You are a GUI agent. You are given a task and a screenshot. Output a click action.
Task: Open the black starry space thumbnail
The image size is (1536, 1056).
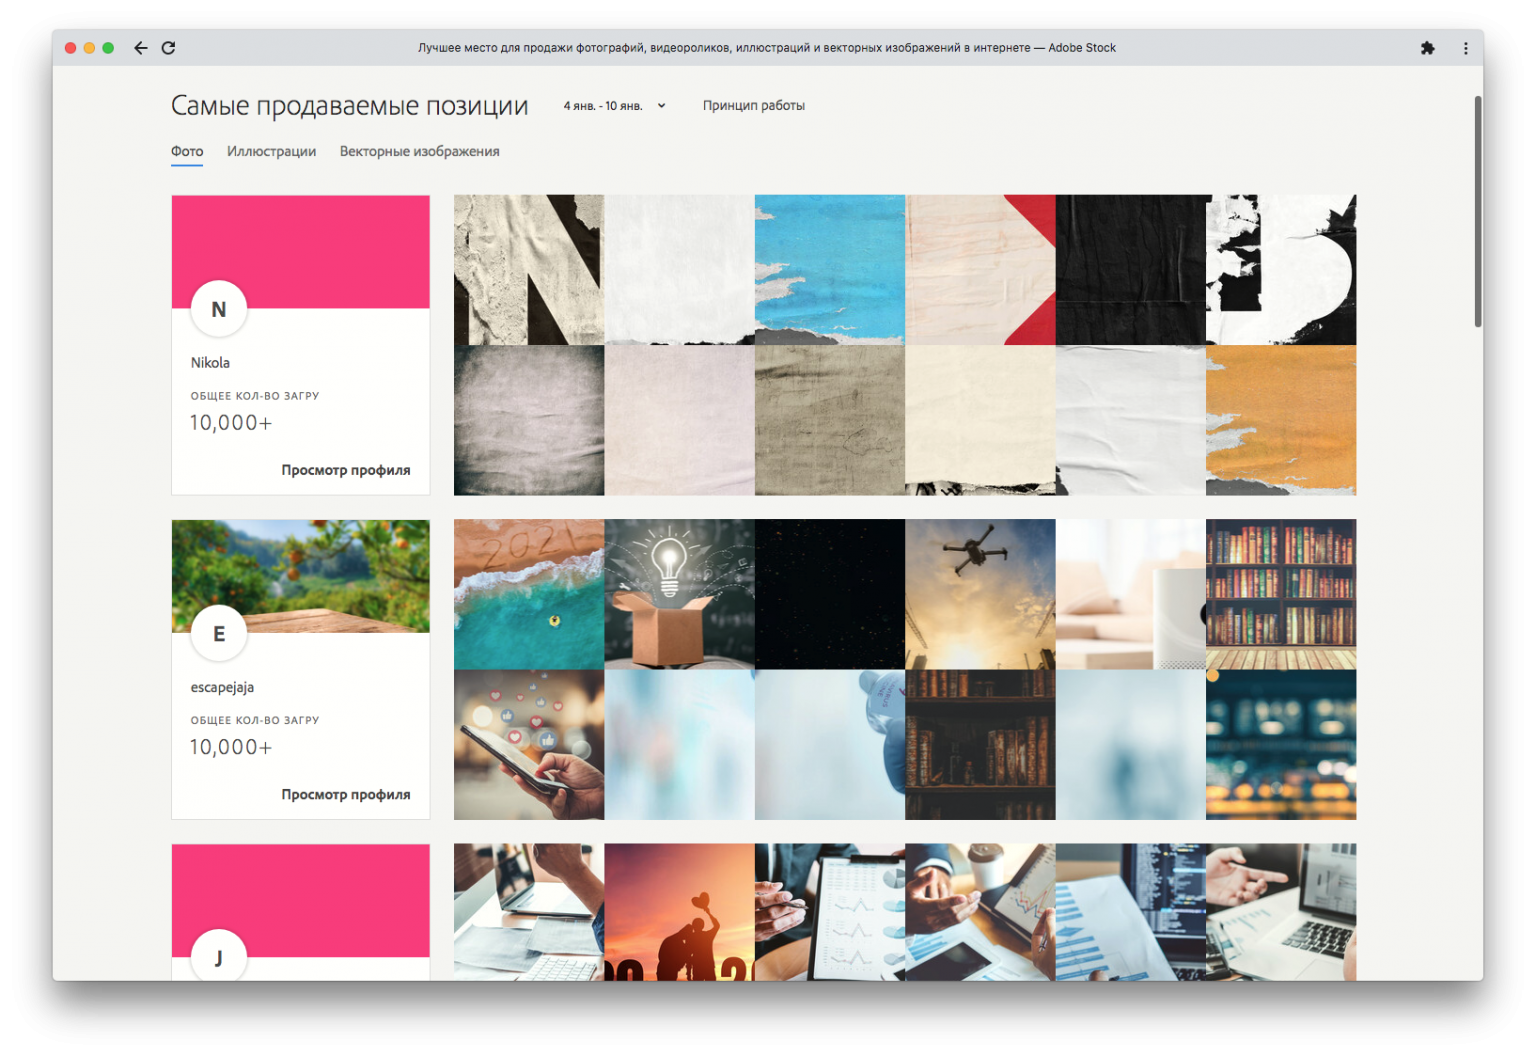click(830, 594)
